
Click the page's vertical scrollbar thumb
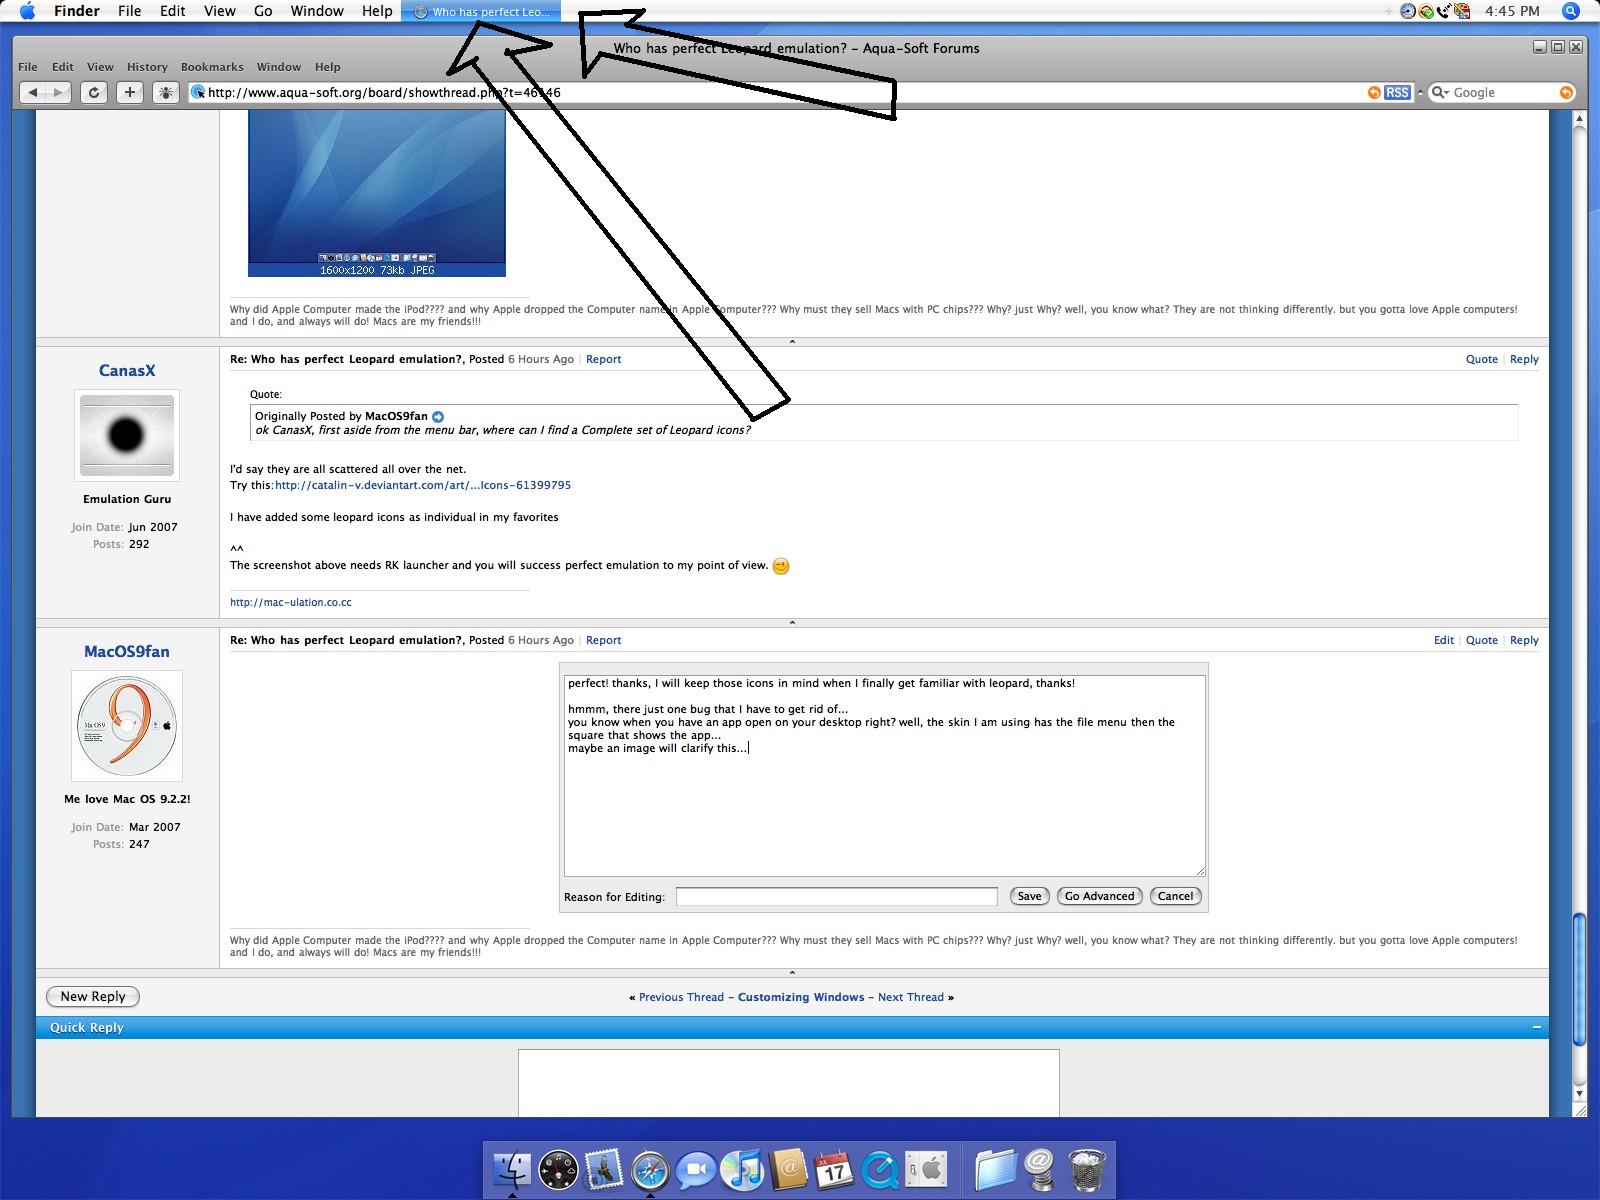(x=1580, y=979)
